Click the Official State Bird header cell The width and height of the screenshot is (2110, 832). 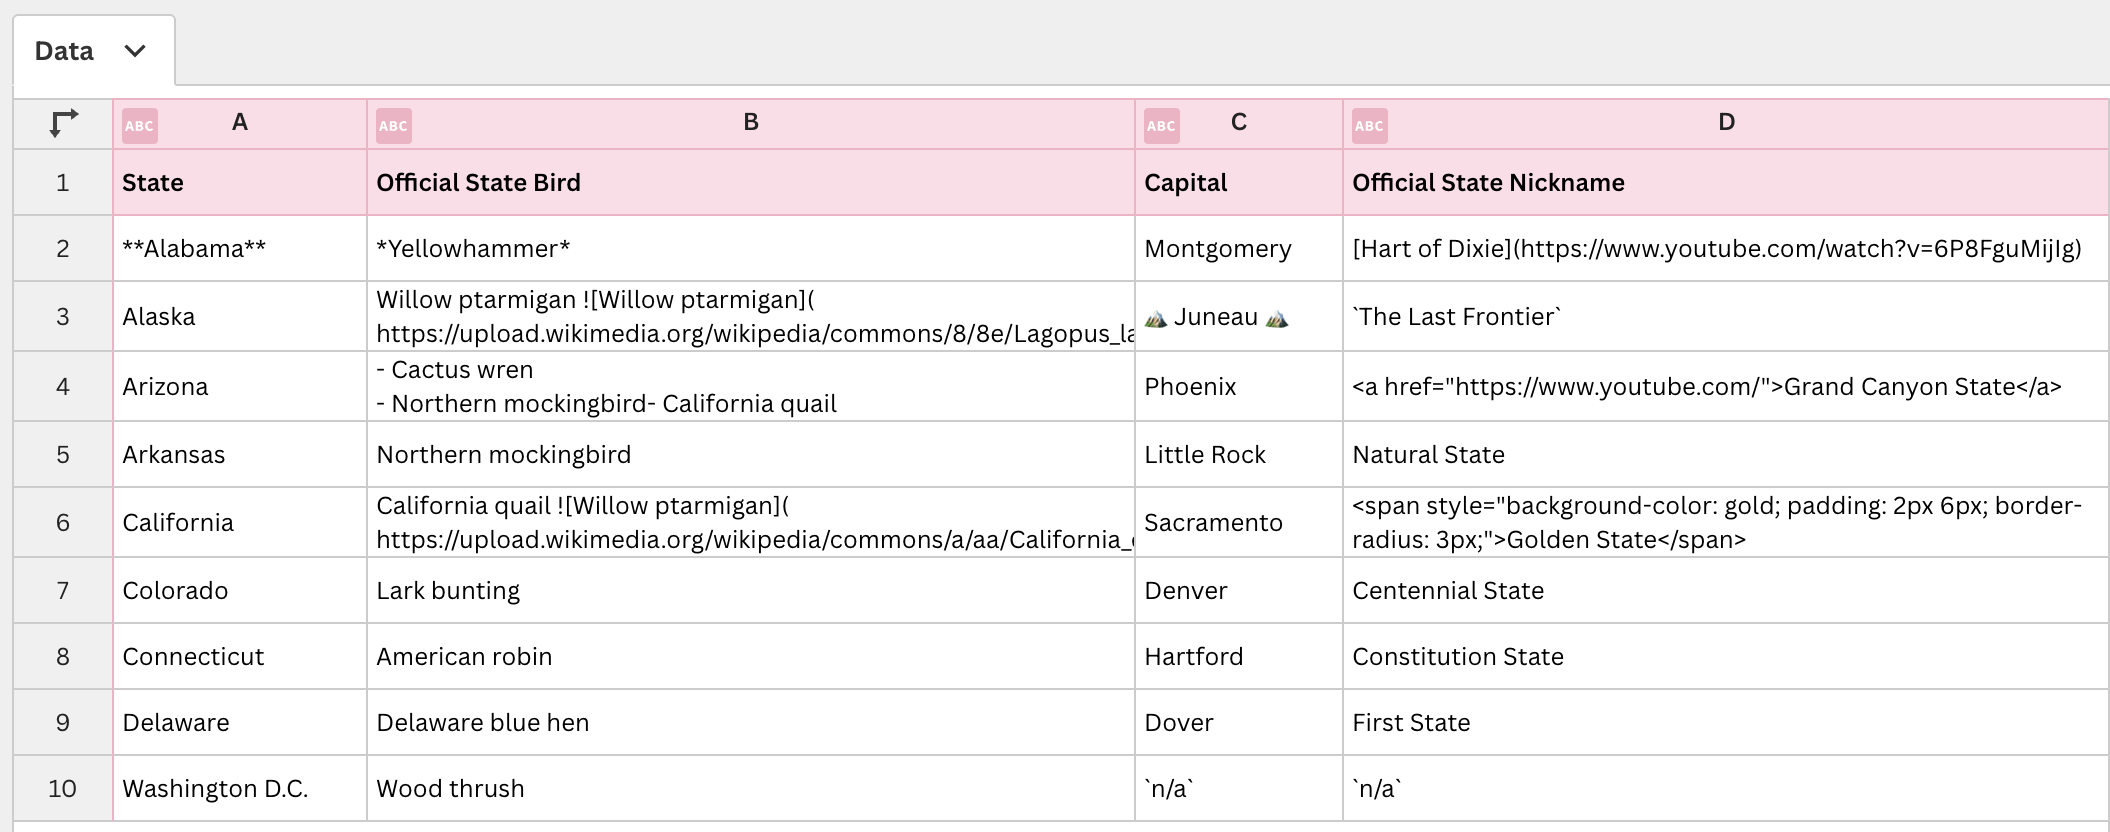(x=478, y=183)
